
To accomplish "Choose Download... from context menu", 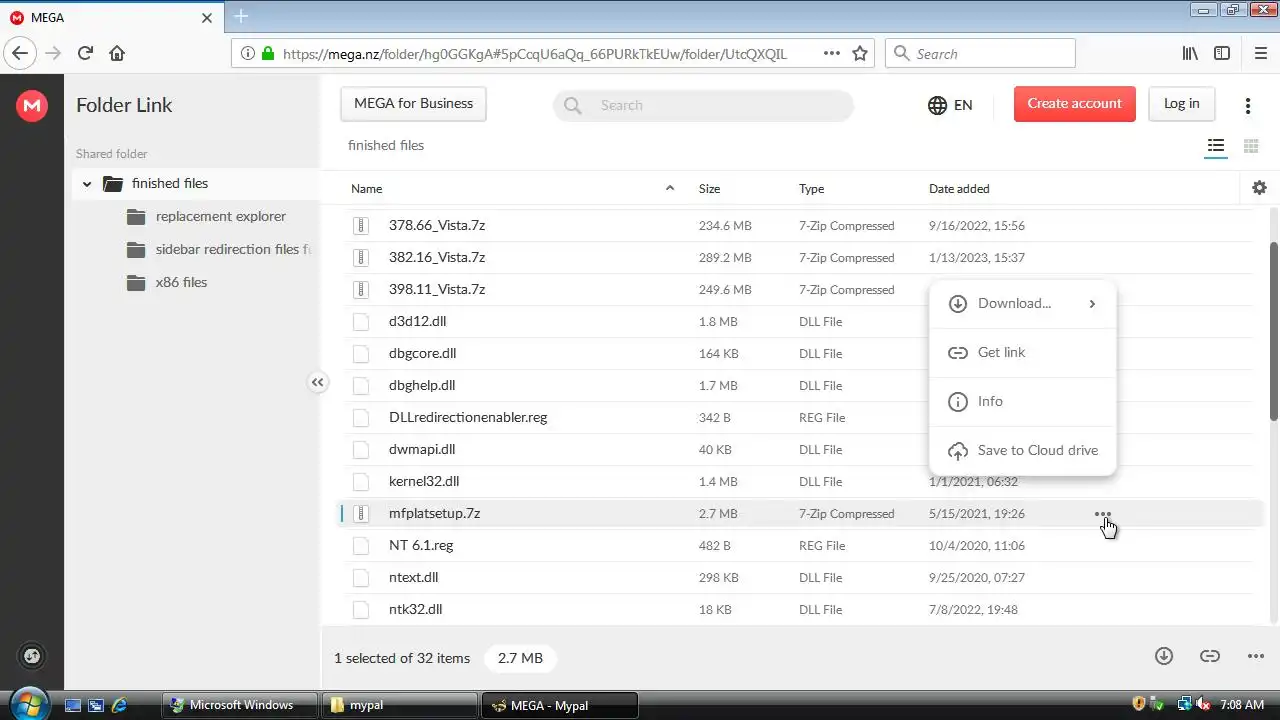I will coord(1022,304).
